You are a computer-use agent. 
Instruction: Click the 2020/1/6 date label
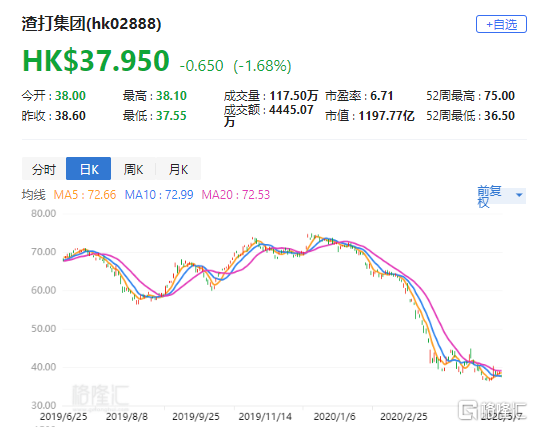point(334,417)
